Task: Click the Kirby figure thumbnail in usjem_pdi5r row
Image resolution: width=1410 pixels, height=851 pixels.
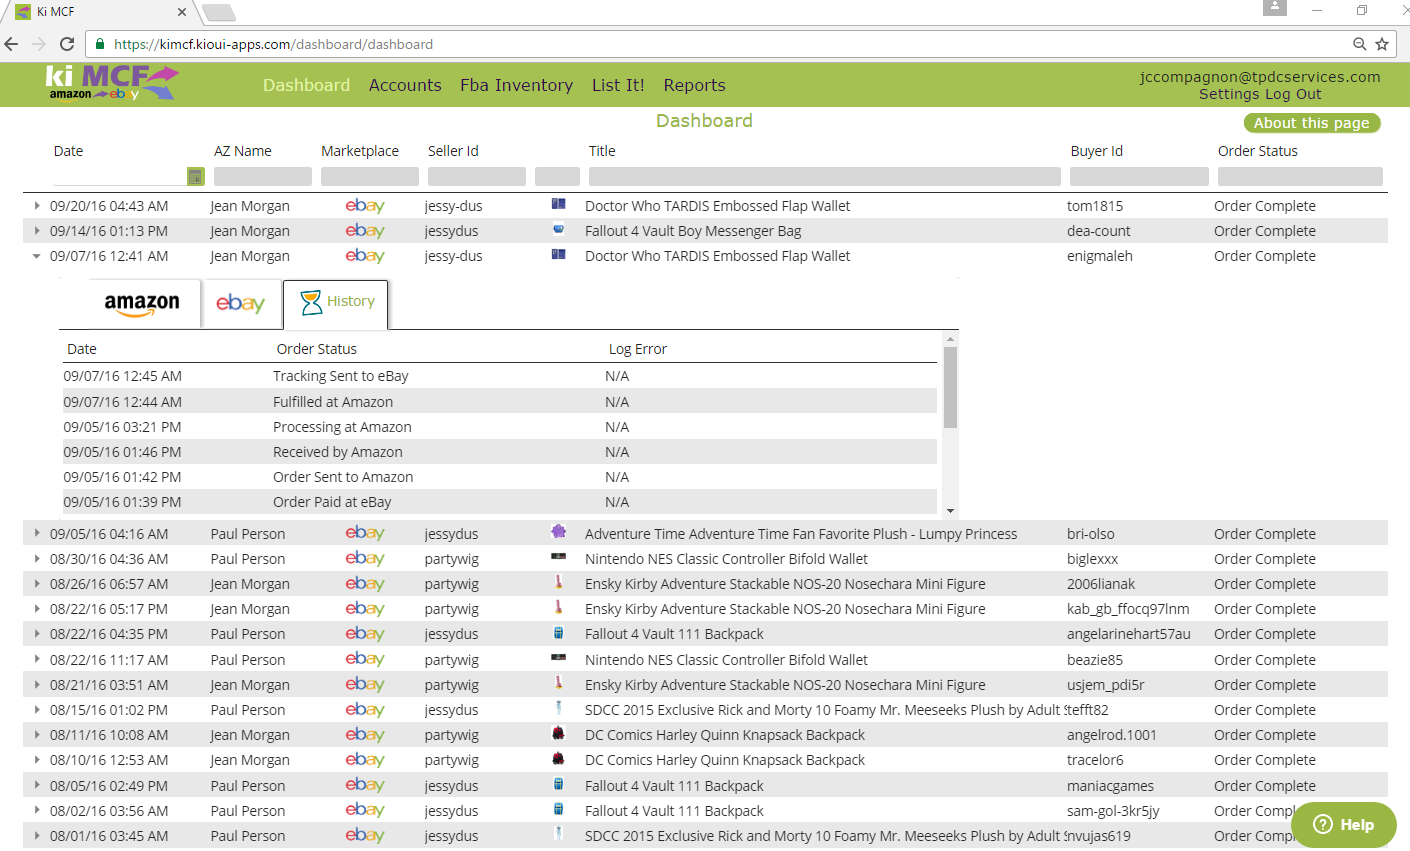Action: pyautogui.click(x=559, y=683)
